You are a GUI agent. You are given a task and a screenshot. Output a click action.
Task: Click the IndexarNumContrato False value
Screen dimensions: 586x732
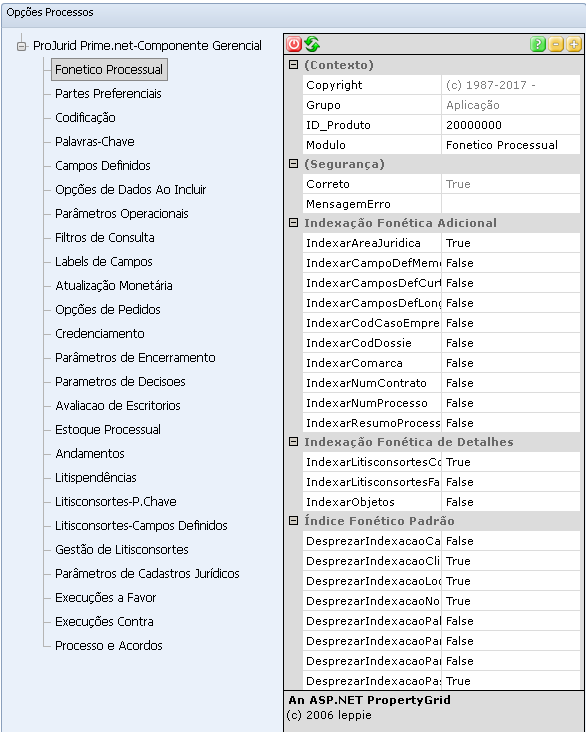tap(510, 383)
